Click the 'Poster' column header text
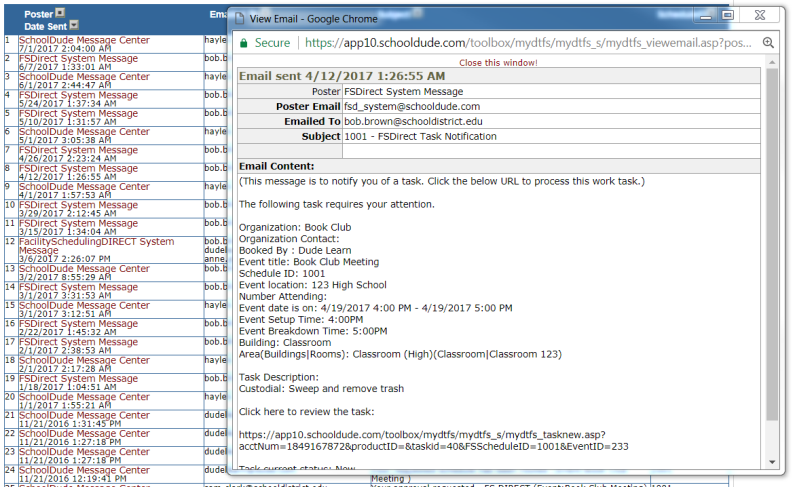The height and width of the screenshot is (487, 795). [x=39, y=14]
